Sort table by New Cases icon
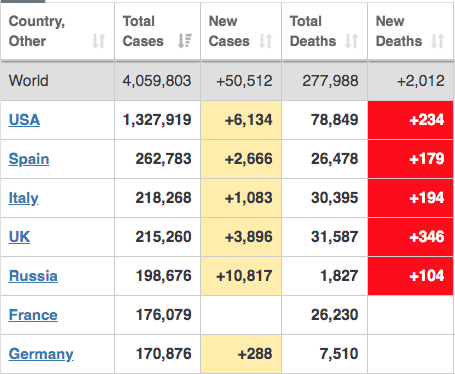Viewport: 455px width, 374px height. 266,41
